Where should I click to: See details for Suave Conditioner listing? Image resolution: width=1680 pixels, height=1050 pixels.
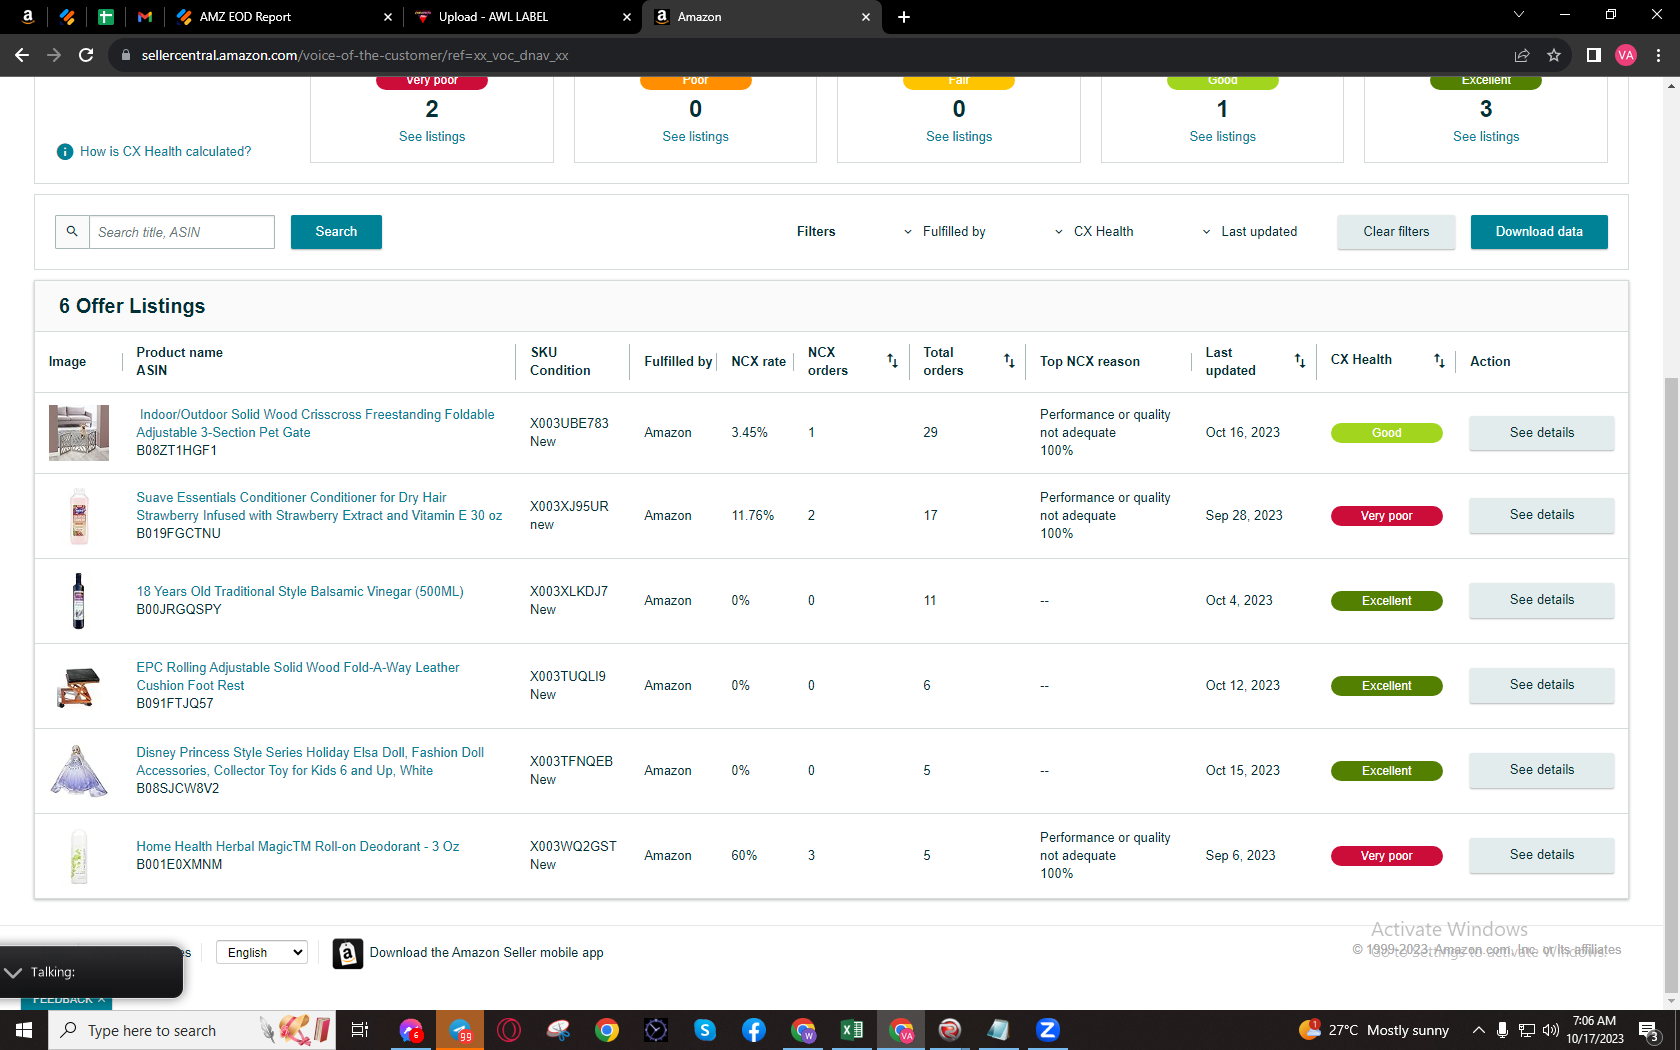click(x=1542, y=515)
